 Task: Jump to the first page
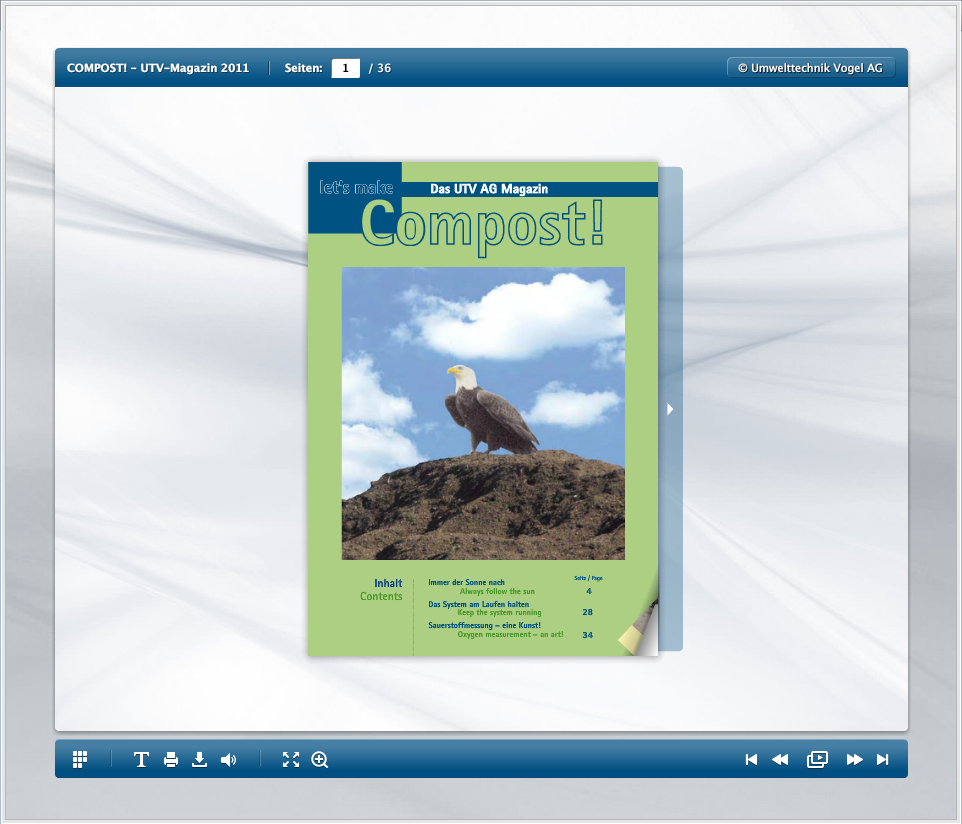point(751,759)
